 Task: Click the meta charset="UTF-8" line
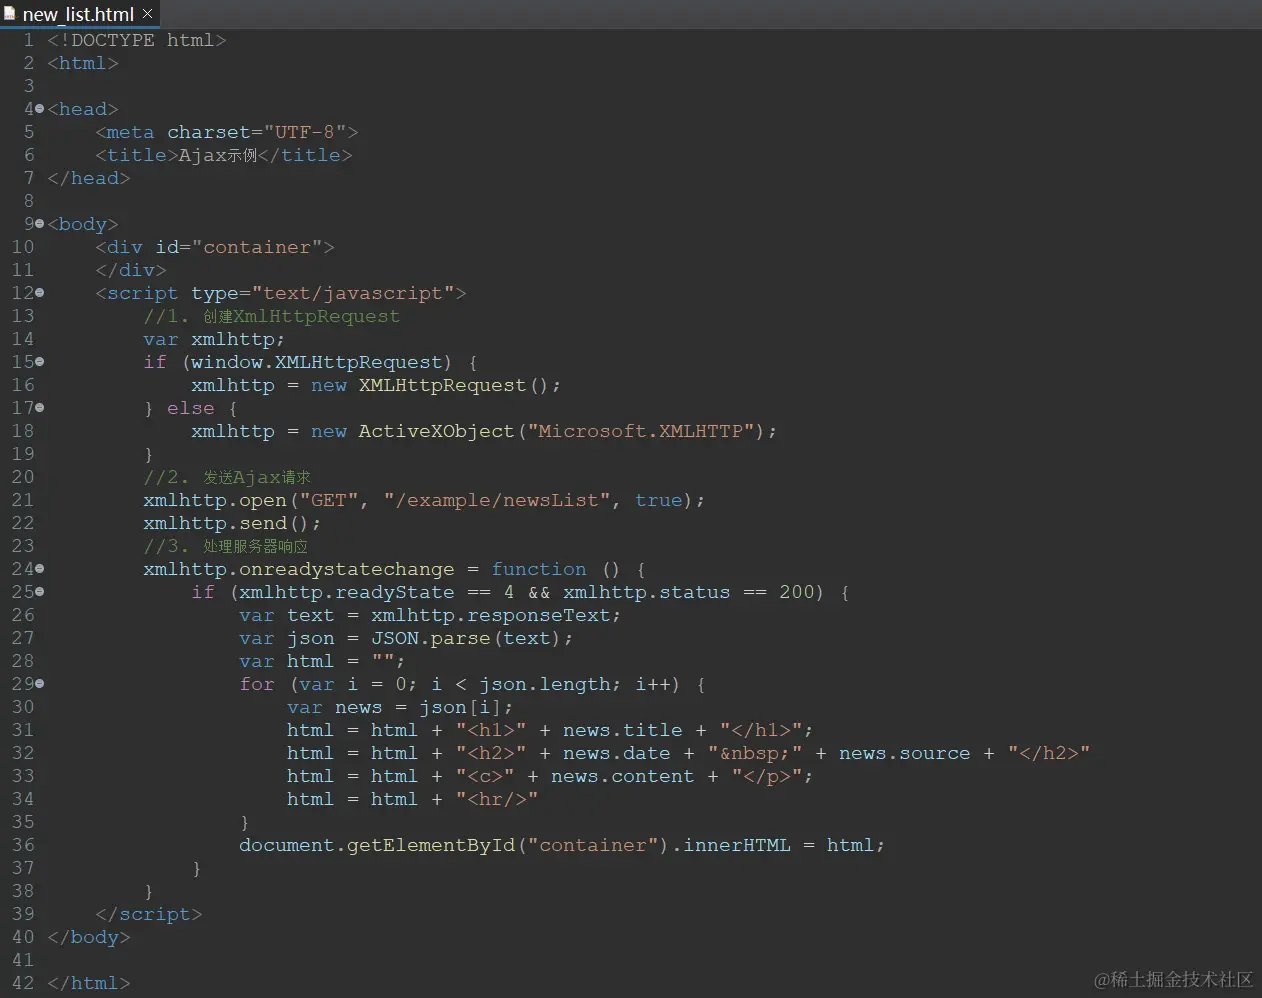pos(227,132)
